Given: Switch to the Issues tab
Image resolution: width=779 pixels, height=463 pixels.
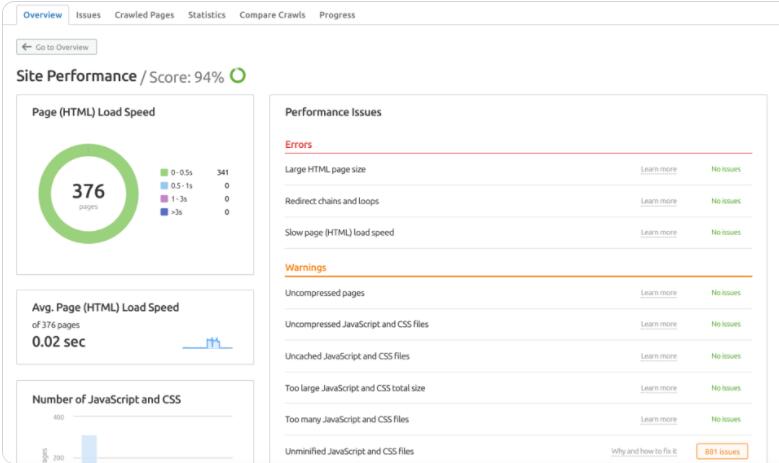Looking at the screenshot, I should (x=88, y=15).
